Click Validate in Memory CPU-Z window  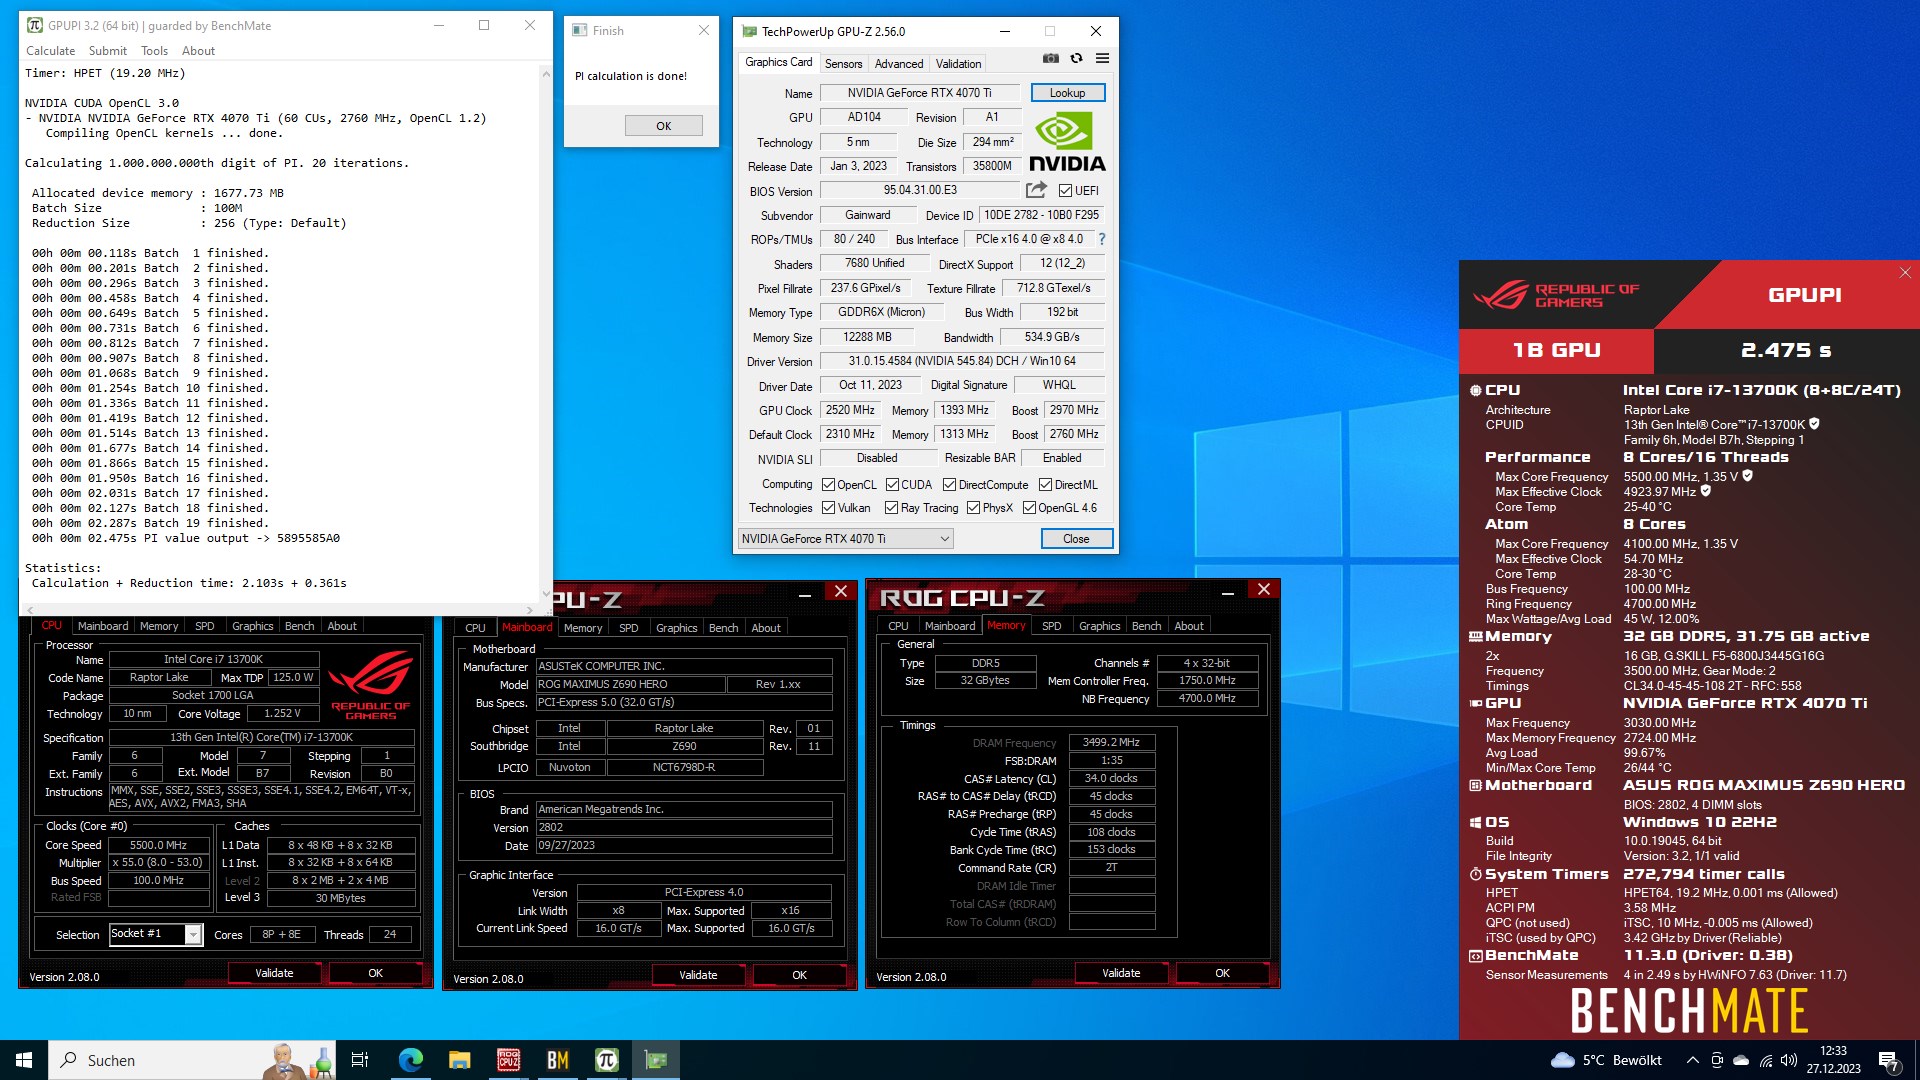coord(1121,973)
